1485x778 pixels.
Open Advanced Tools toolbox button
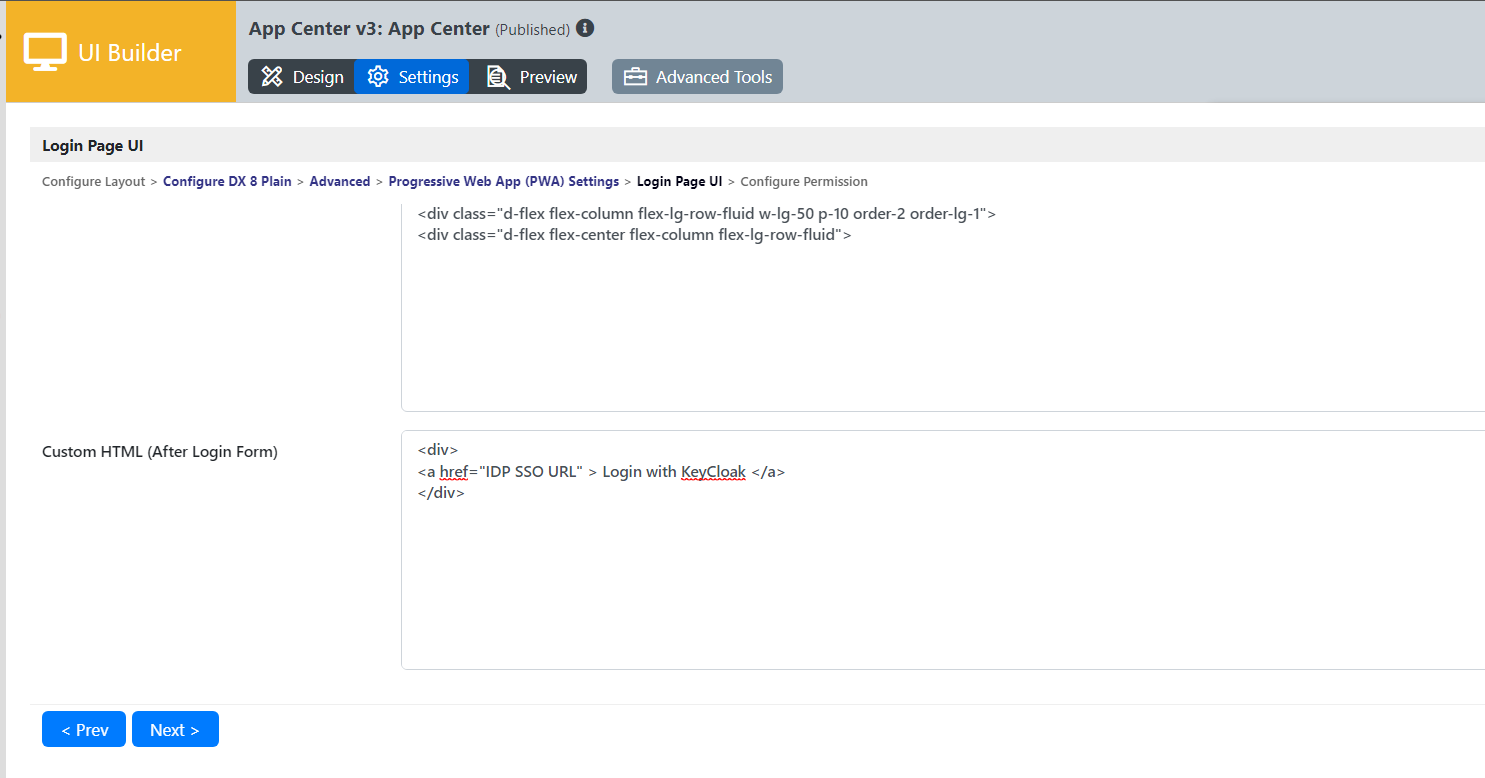click(697, 77)
